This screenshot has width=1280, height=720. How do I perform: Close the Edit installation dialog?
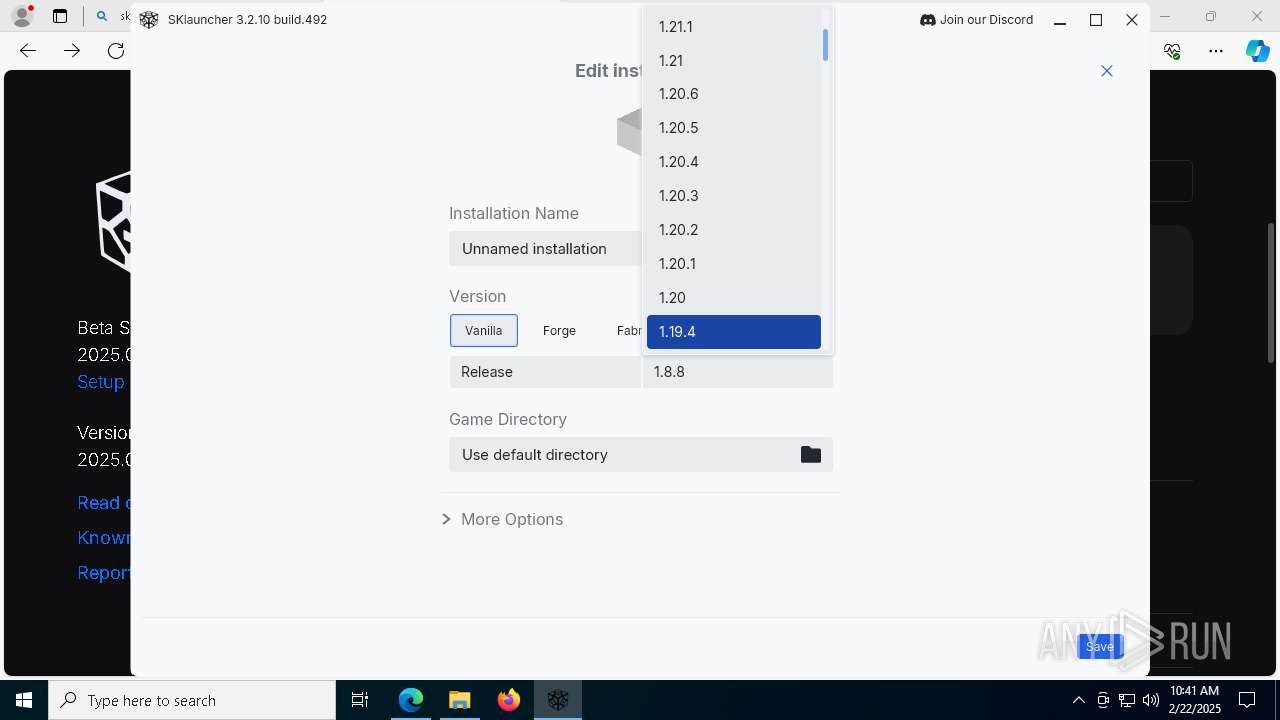[x=1107, y=71]
